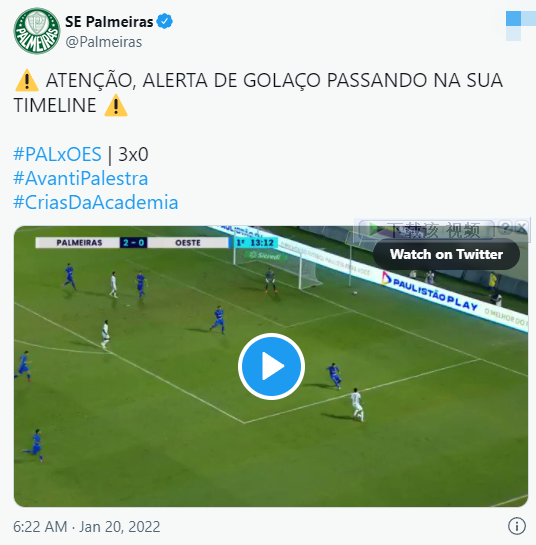Image resolution: width=536 pixels, height=545 pixels.
Task: Play the embedded goal video
Action: click(271, 366)
